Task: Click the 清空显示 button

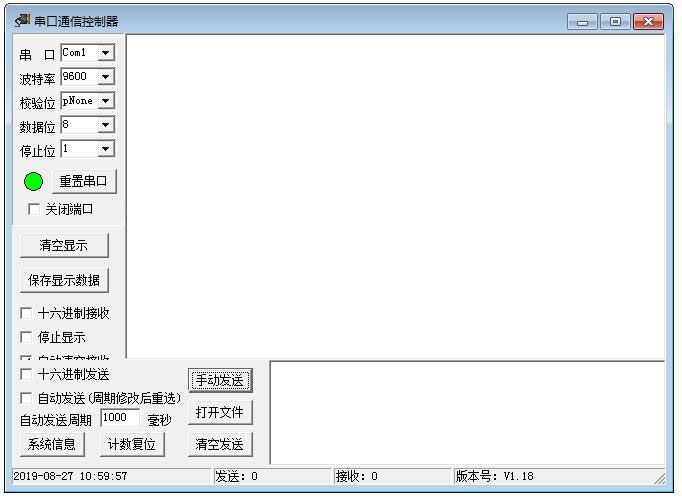Action: point(64,245)
